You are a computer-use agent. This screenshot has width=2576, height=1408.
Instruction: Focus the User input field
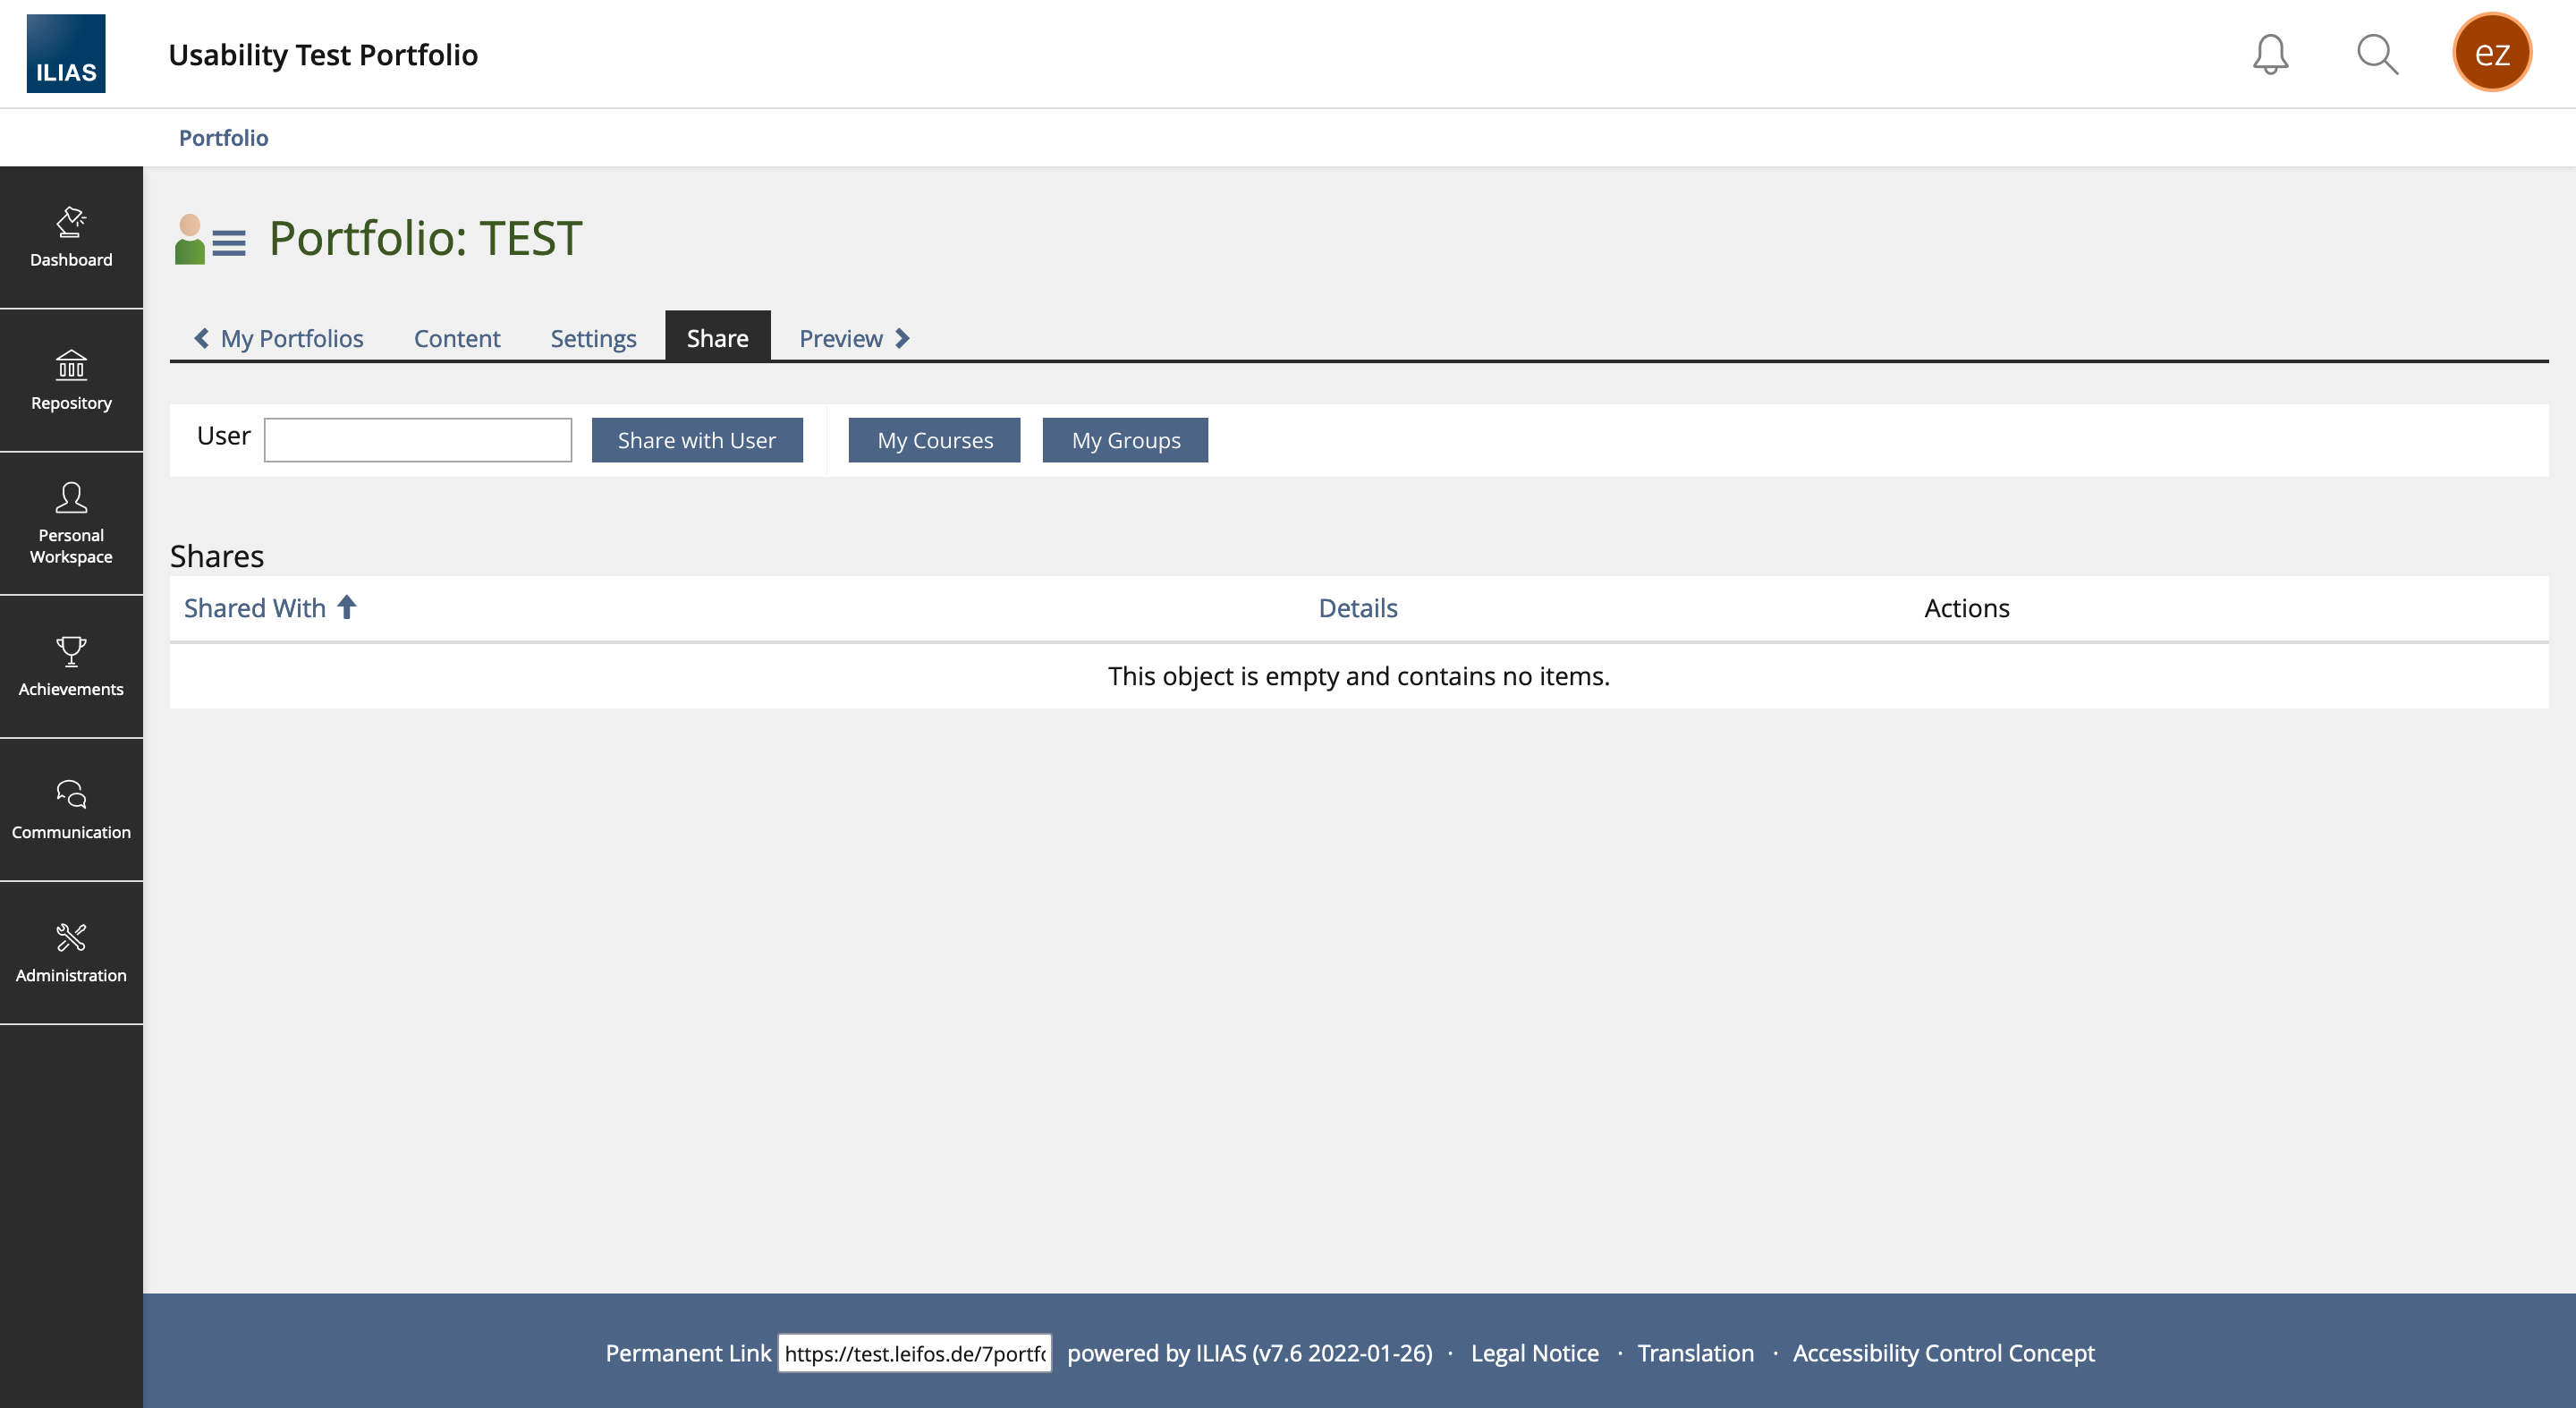(x=417, y=440)
